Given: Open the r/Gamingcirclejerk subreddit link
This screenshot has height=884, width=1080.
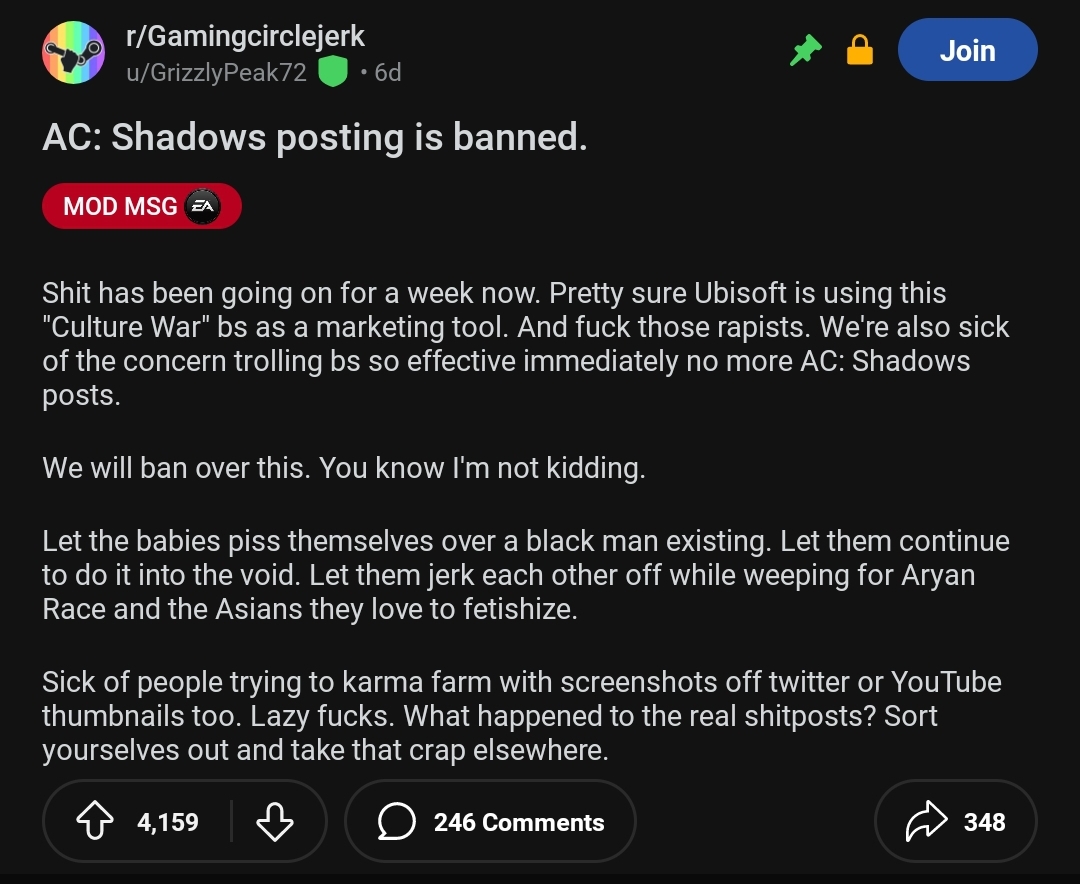Looking at the screenshot, I should click(245, 36).
